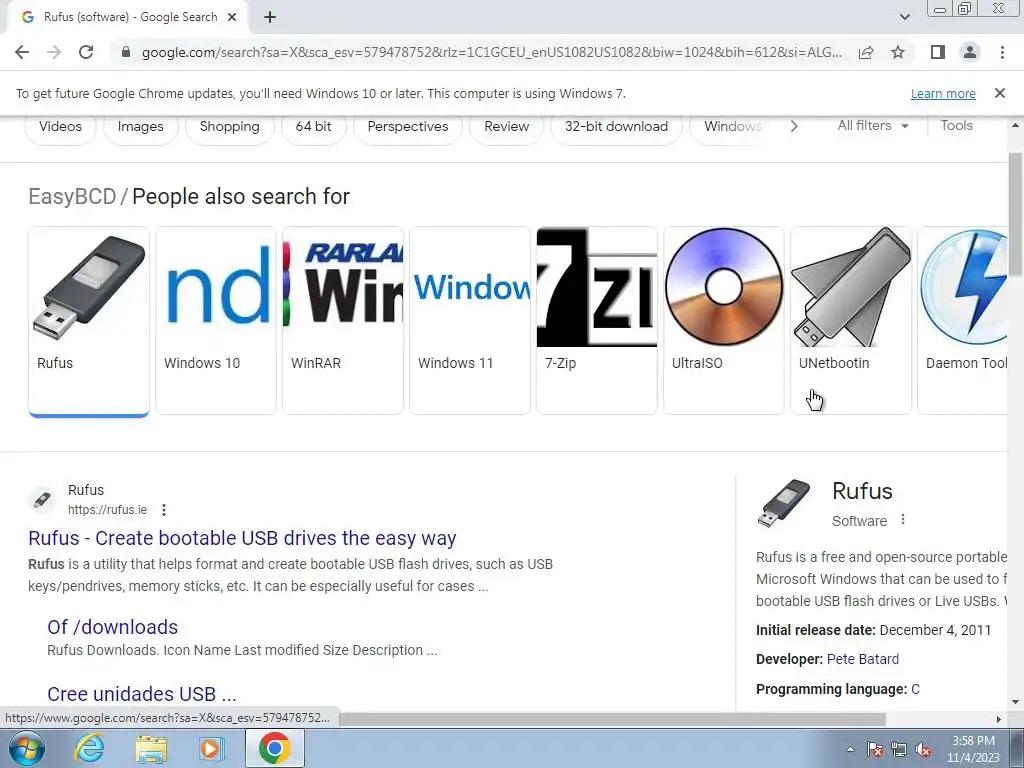
Task: Close the Rufus Google Search tab
Action: click(x=232, y=18)
